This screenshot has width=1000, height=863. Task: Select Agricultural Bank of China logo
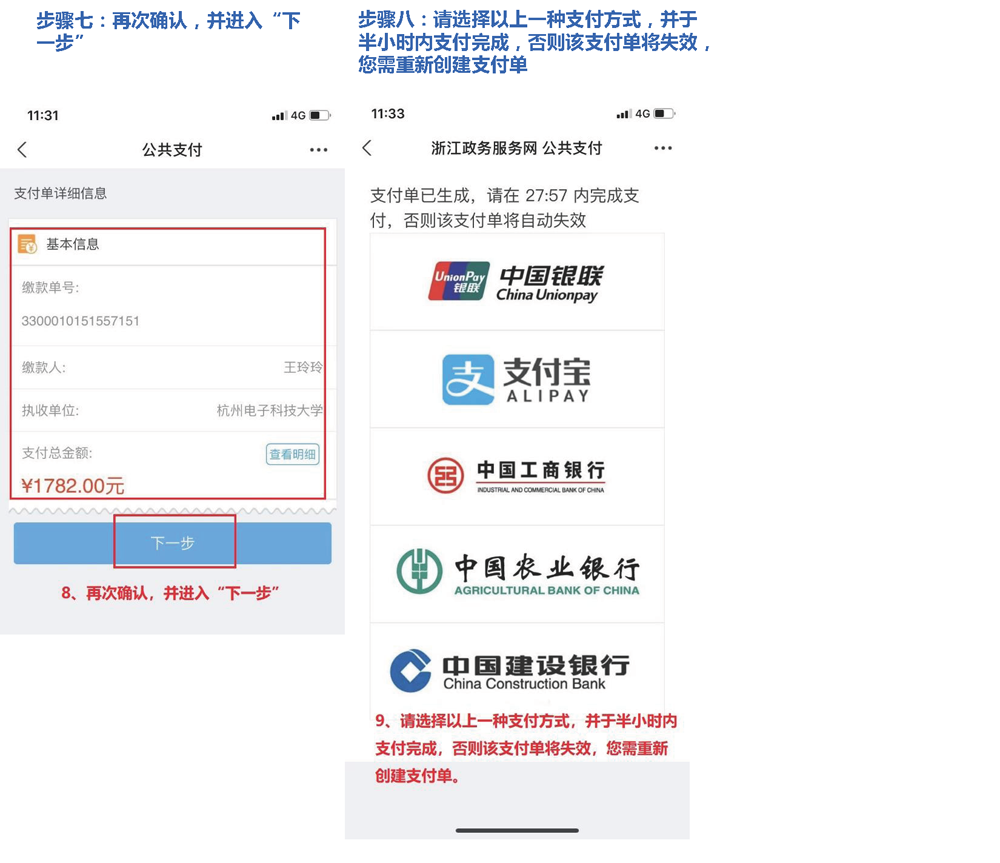pos(516,573)
